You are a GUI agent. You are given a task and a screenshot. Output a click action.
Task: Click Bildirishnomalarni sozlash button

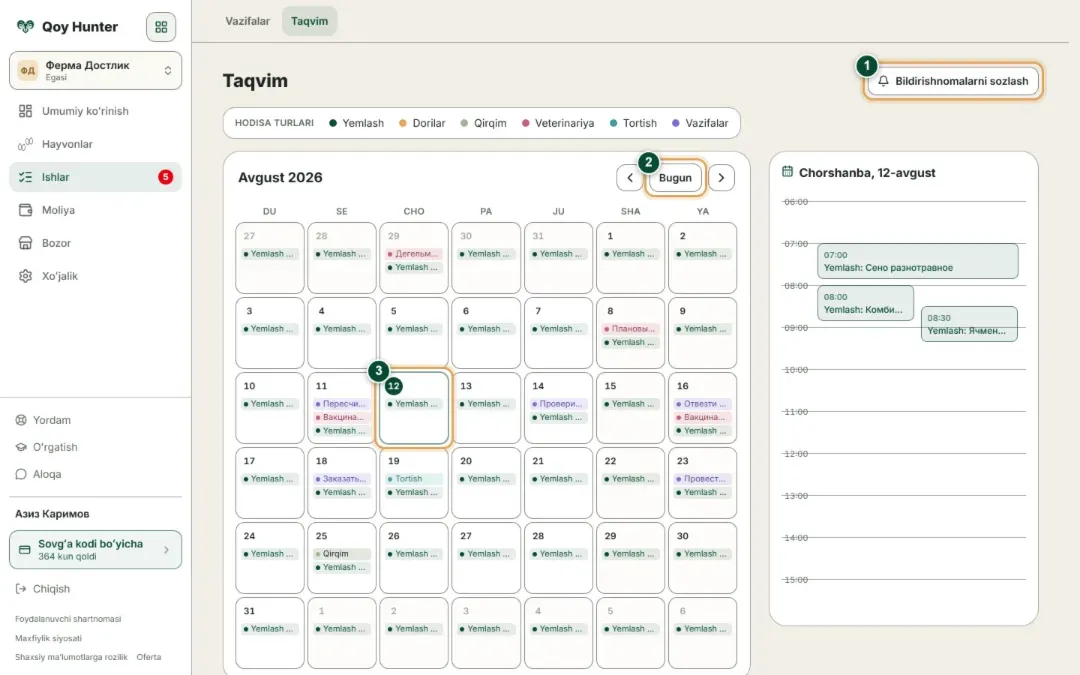[953, 81]
